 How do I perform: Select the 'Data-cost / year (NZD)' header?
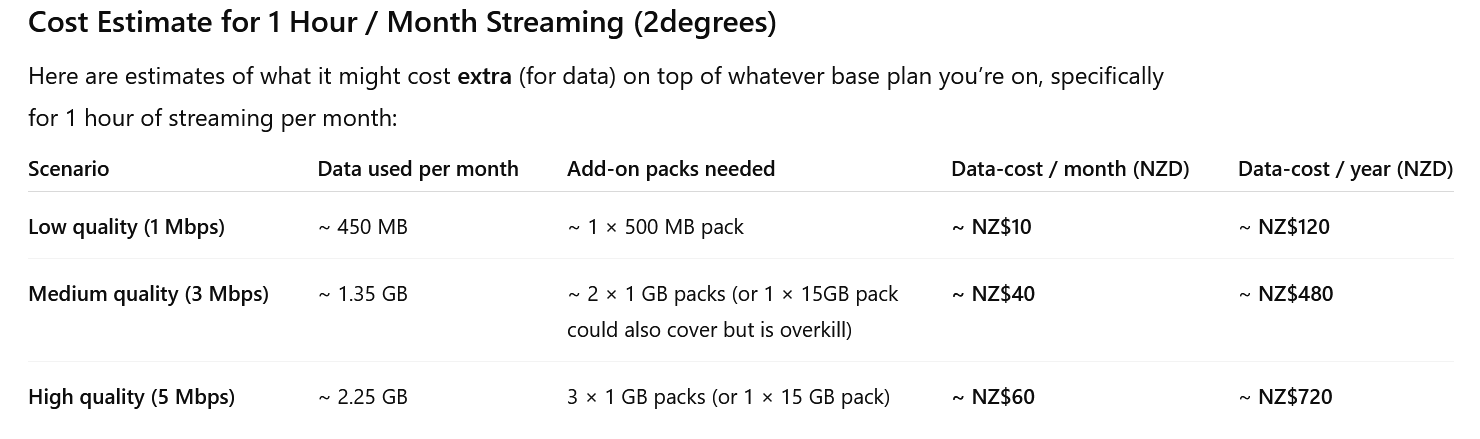pos(1345,169)
